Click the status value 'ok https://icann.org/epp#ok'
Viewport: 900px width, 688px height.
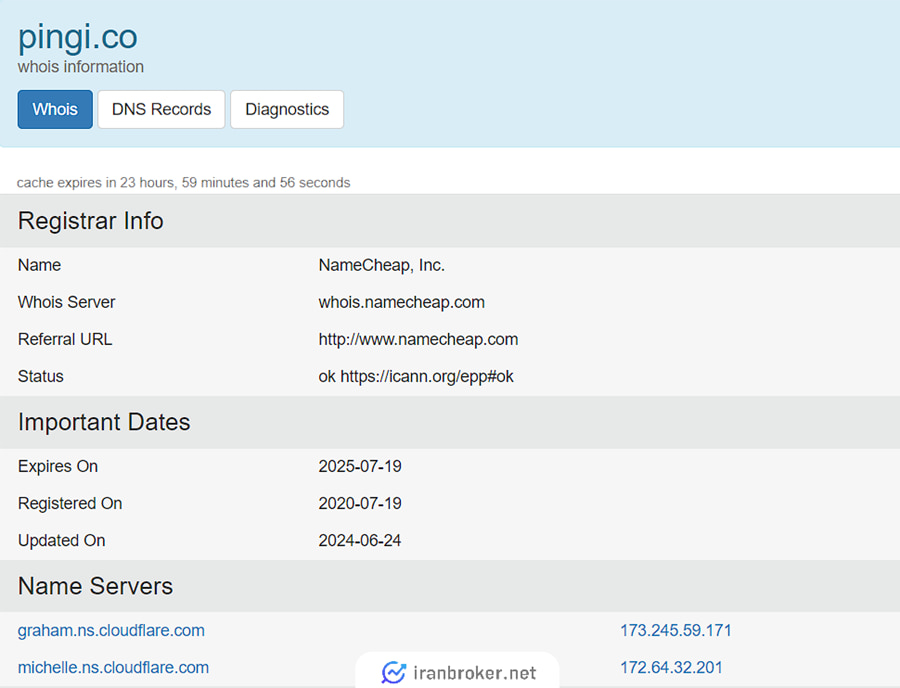pos(416,376)
